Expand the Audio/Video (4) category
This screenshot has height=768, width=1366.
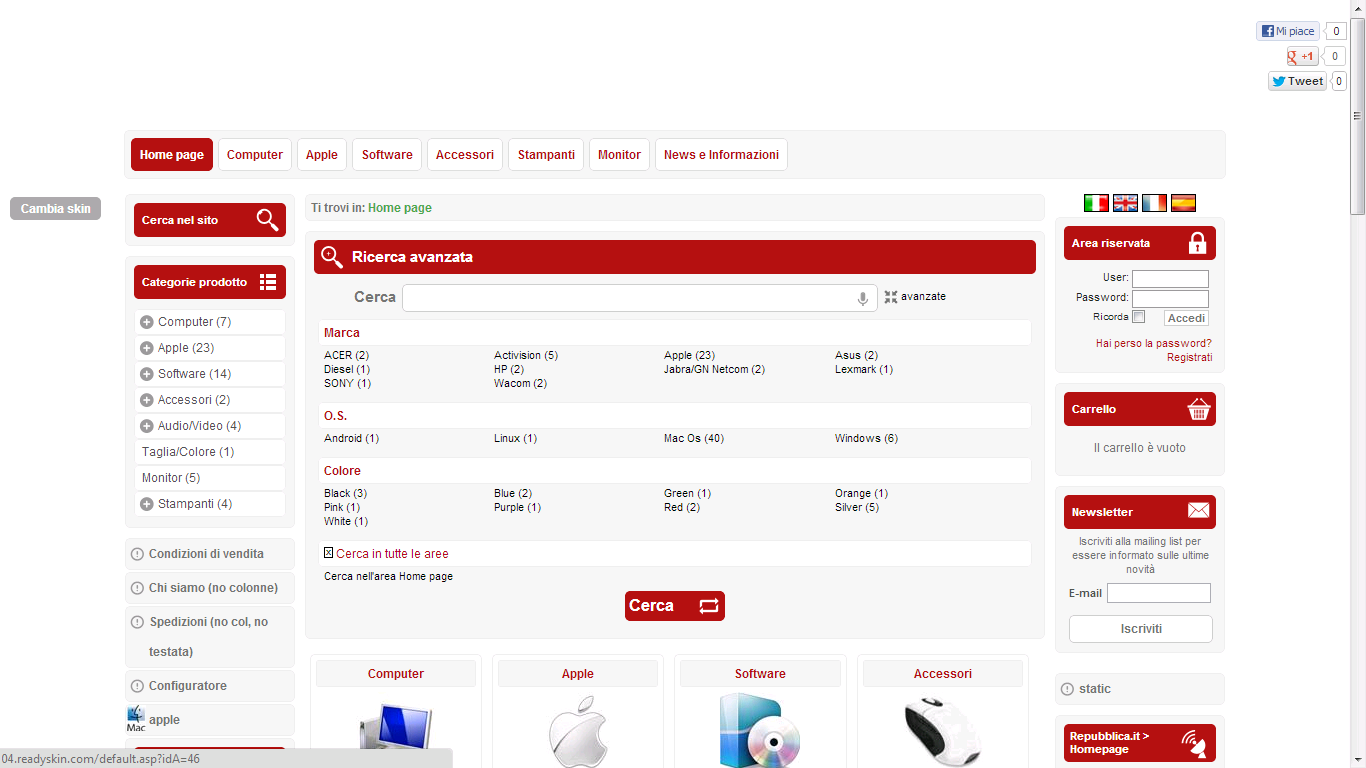click(x=147, y=426)
